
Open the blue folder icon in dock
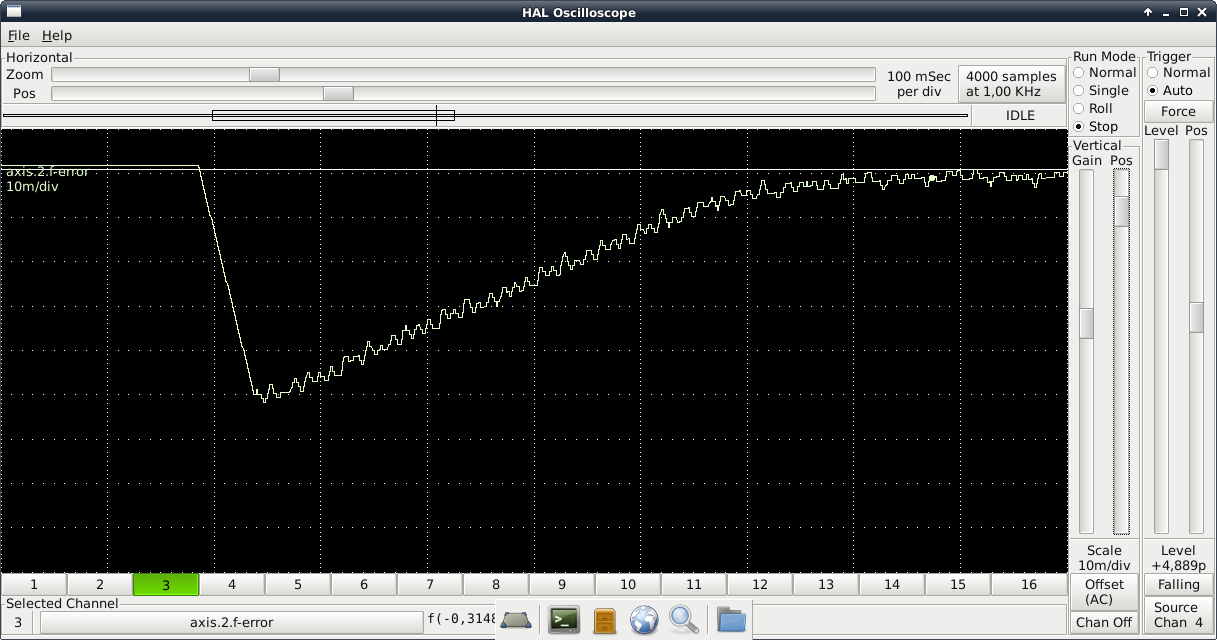pyautogui.click(x=731, y=621)
